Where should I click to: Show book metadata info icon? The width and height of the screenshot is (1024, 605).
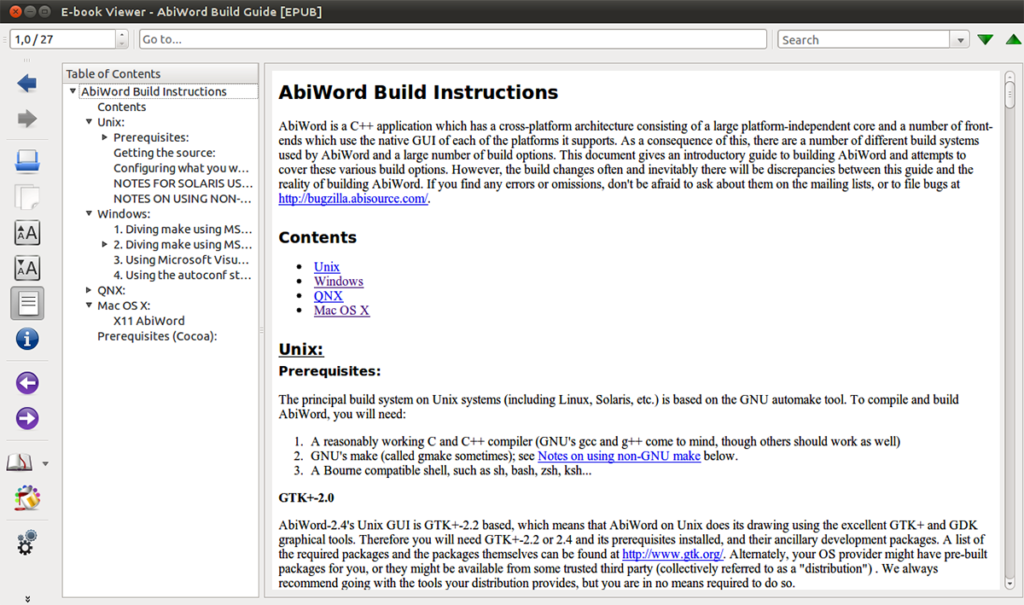(27, 338)
